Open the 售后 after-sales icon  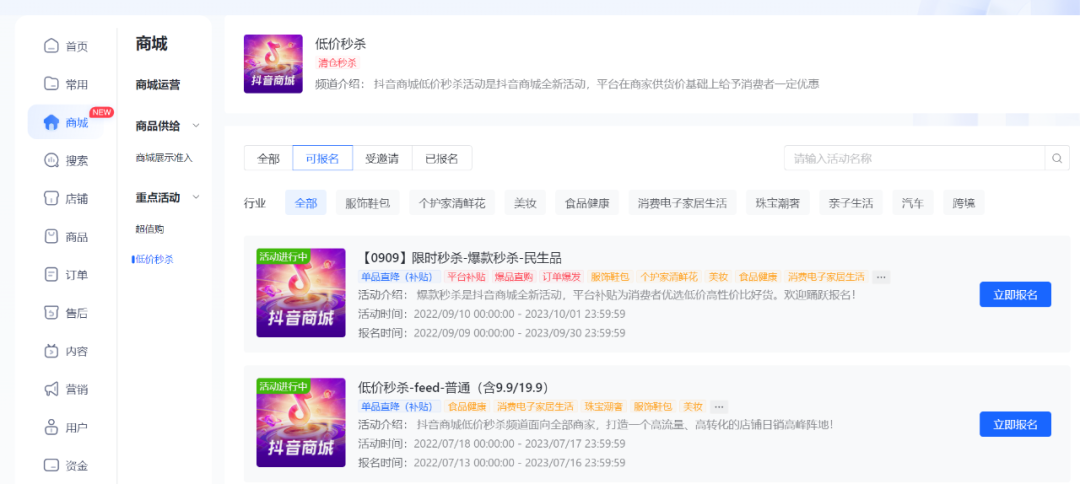51,313
